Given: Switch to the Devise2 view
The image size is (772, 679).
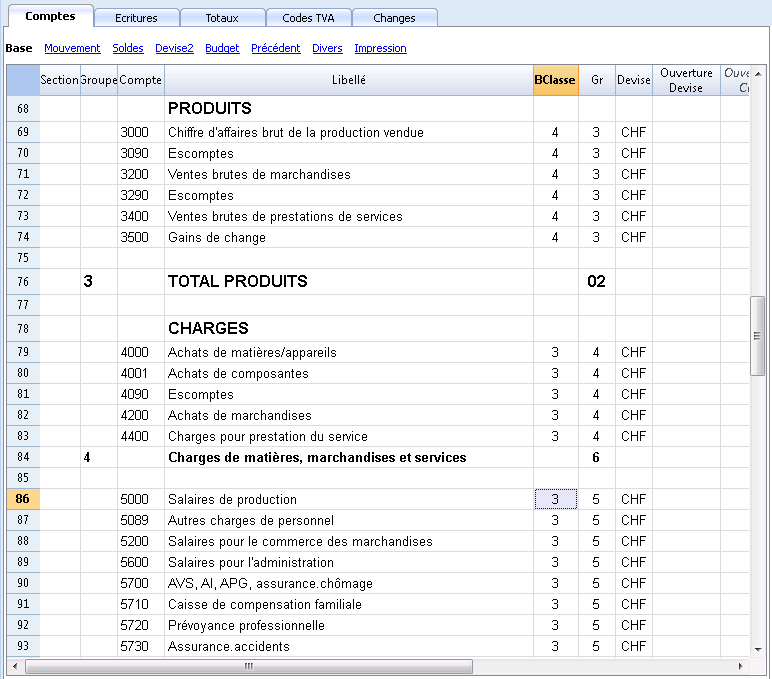Looking at the screenshot, I should click(174, 48).
